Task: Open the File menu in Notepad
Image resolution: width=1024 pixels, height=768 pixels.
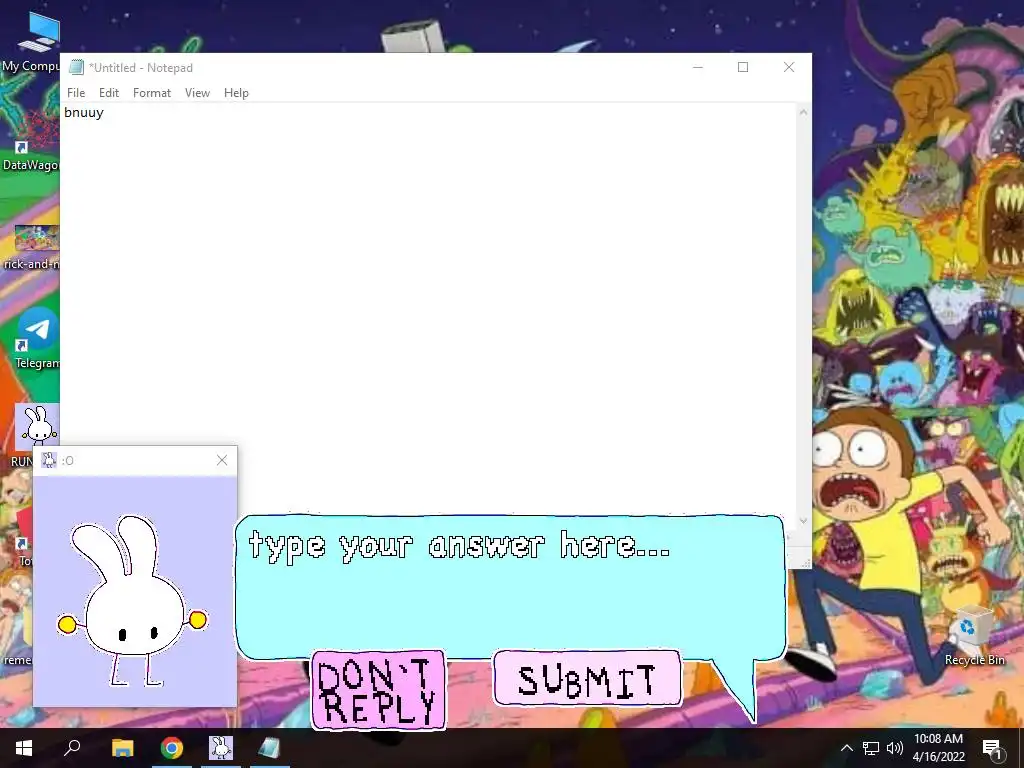Action: 76,93
